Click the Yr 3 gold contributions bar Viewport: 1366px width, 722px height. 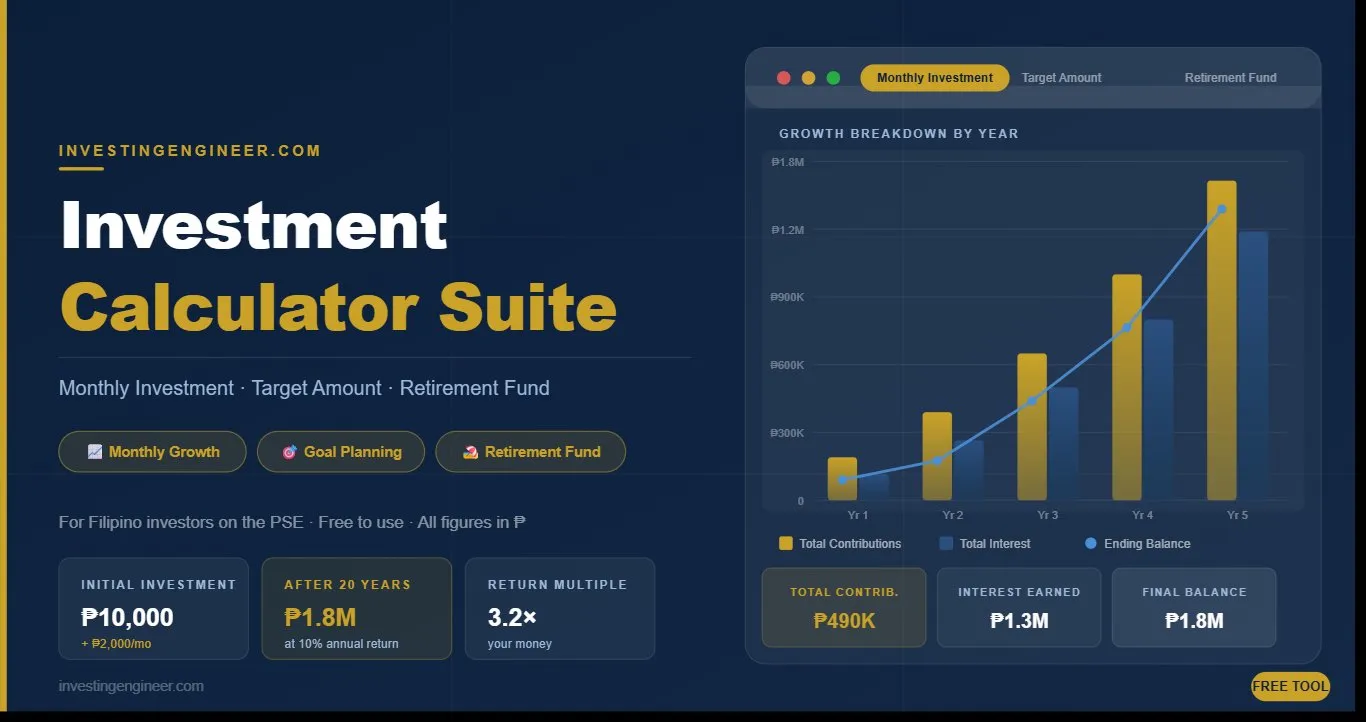click(x=1032, y=427)
